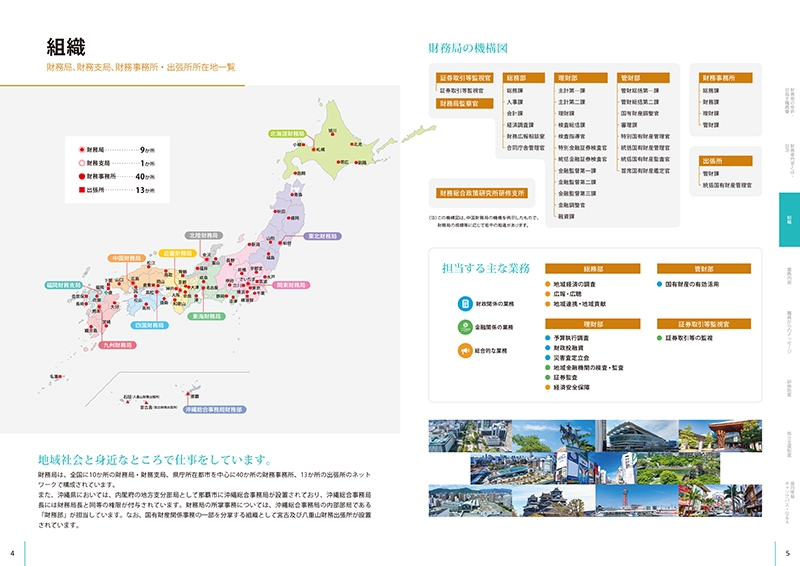Click the 管財部 header in the organization chart
The image size is (800, 566).
(x=643, y=78)
